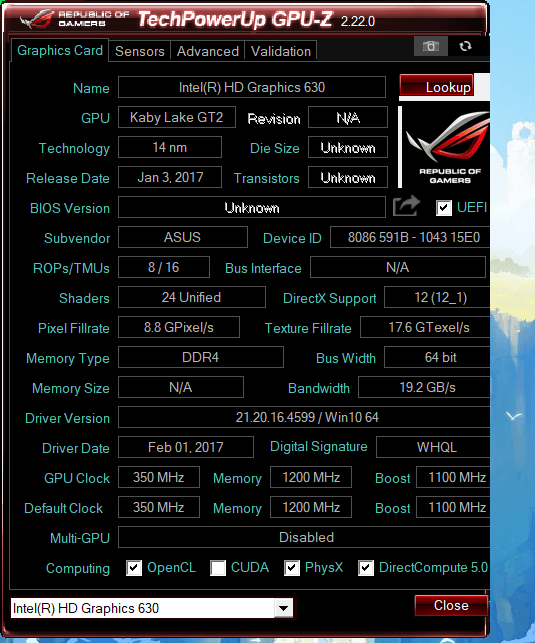Toggle the UEFI checkbox
This screenshot has width=535, height=643.
[x=443, y=208]
